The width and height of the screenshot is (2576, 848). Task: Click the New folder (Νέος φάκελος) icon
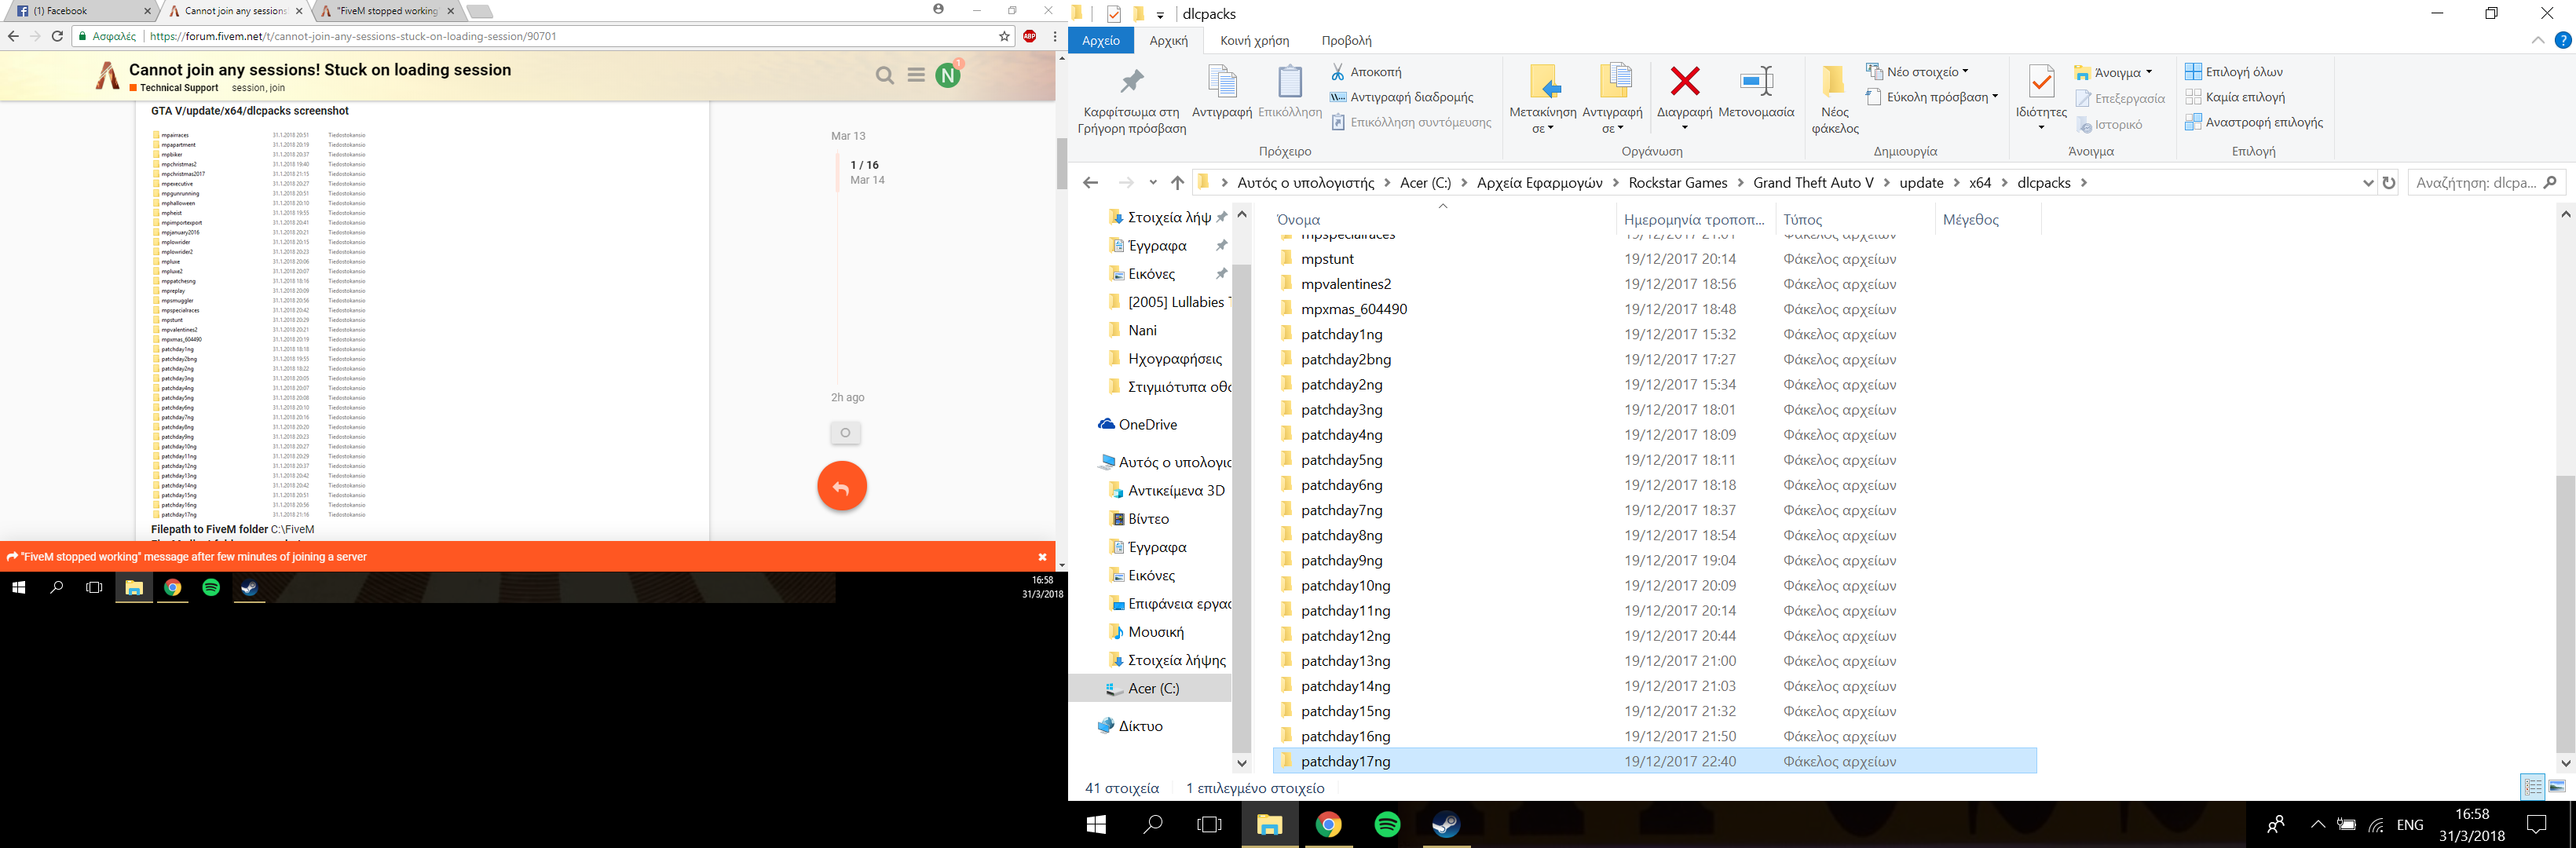click(1834, 82)
